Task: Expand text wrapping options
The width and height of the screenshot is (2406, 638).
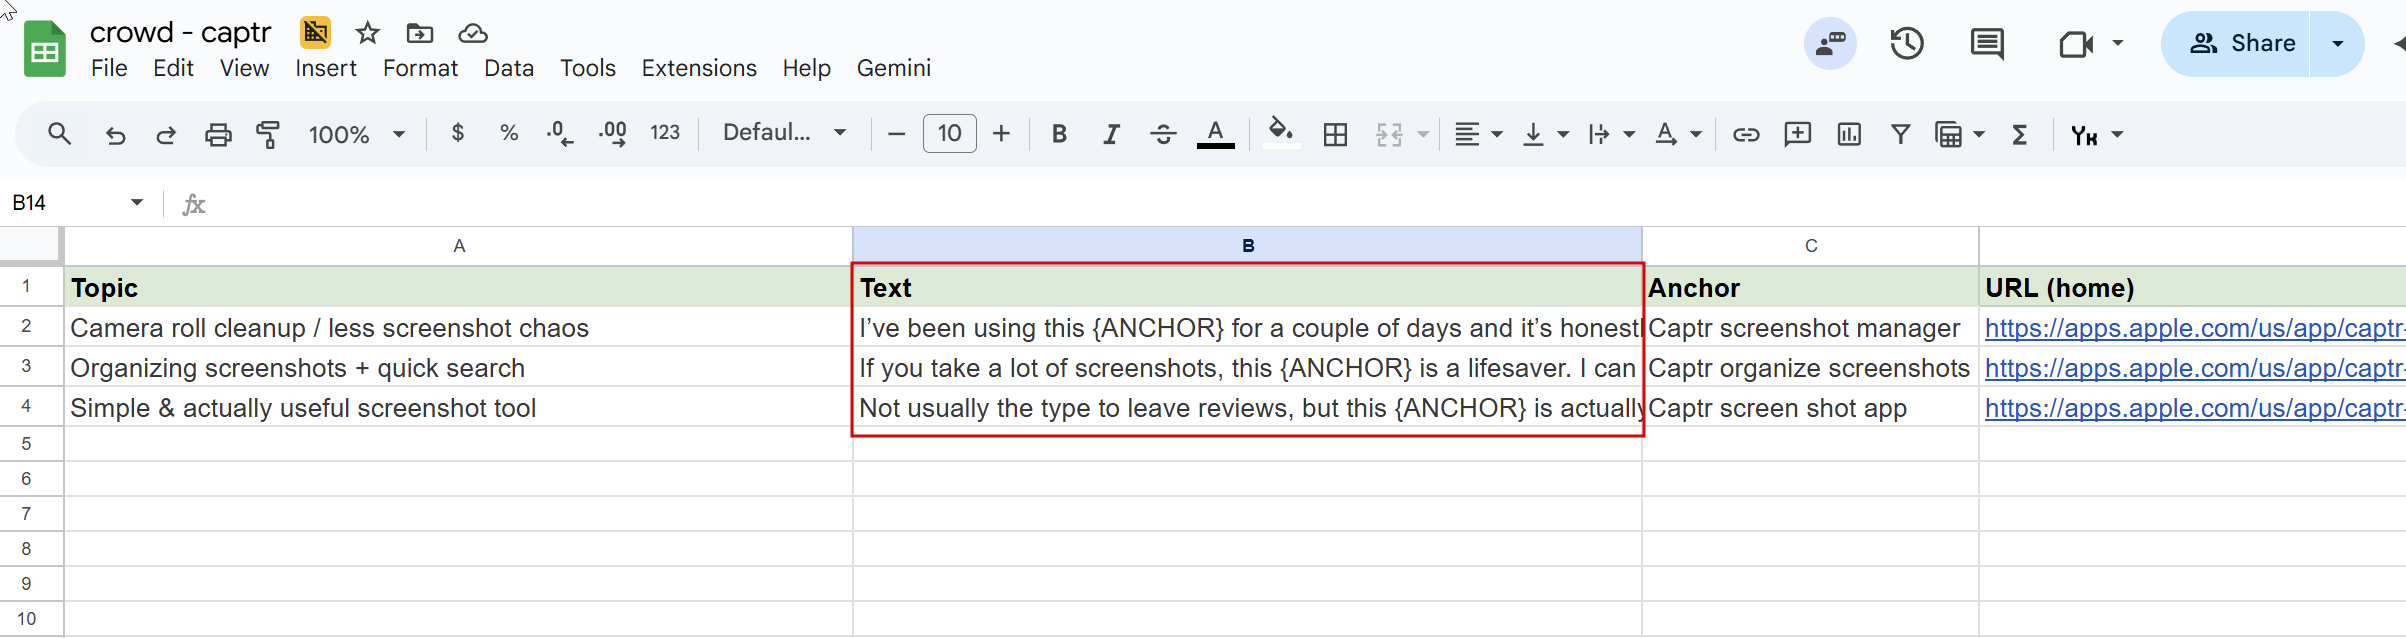Action: click(x=1629, y=134)
